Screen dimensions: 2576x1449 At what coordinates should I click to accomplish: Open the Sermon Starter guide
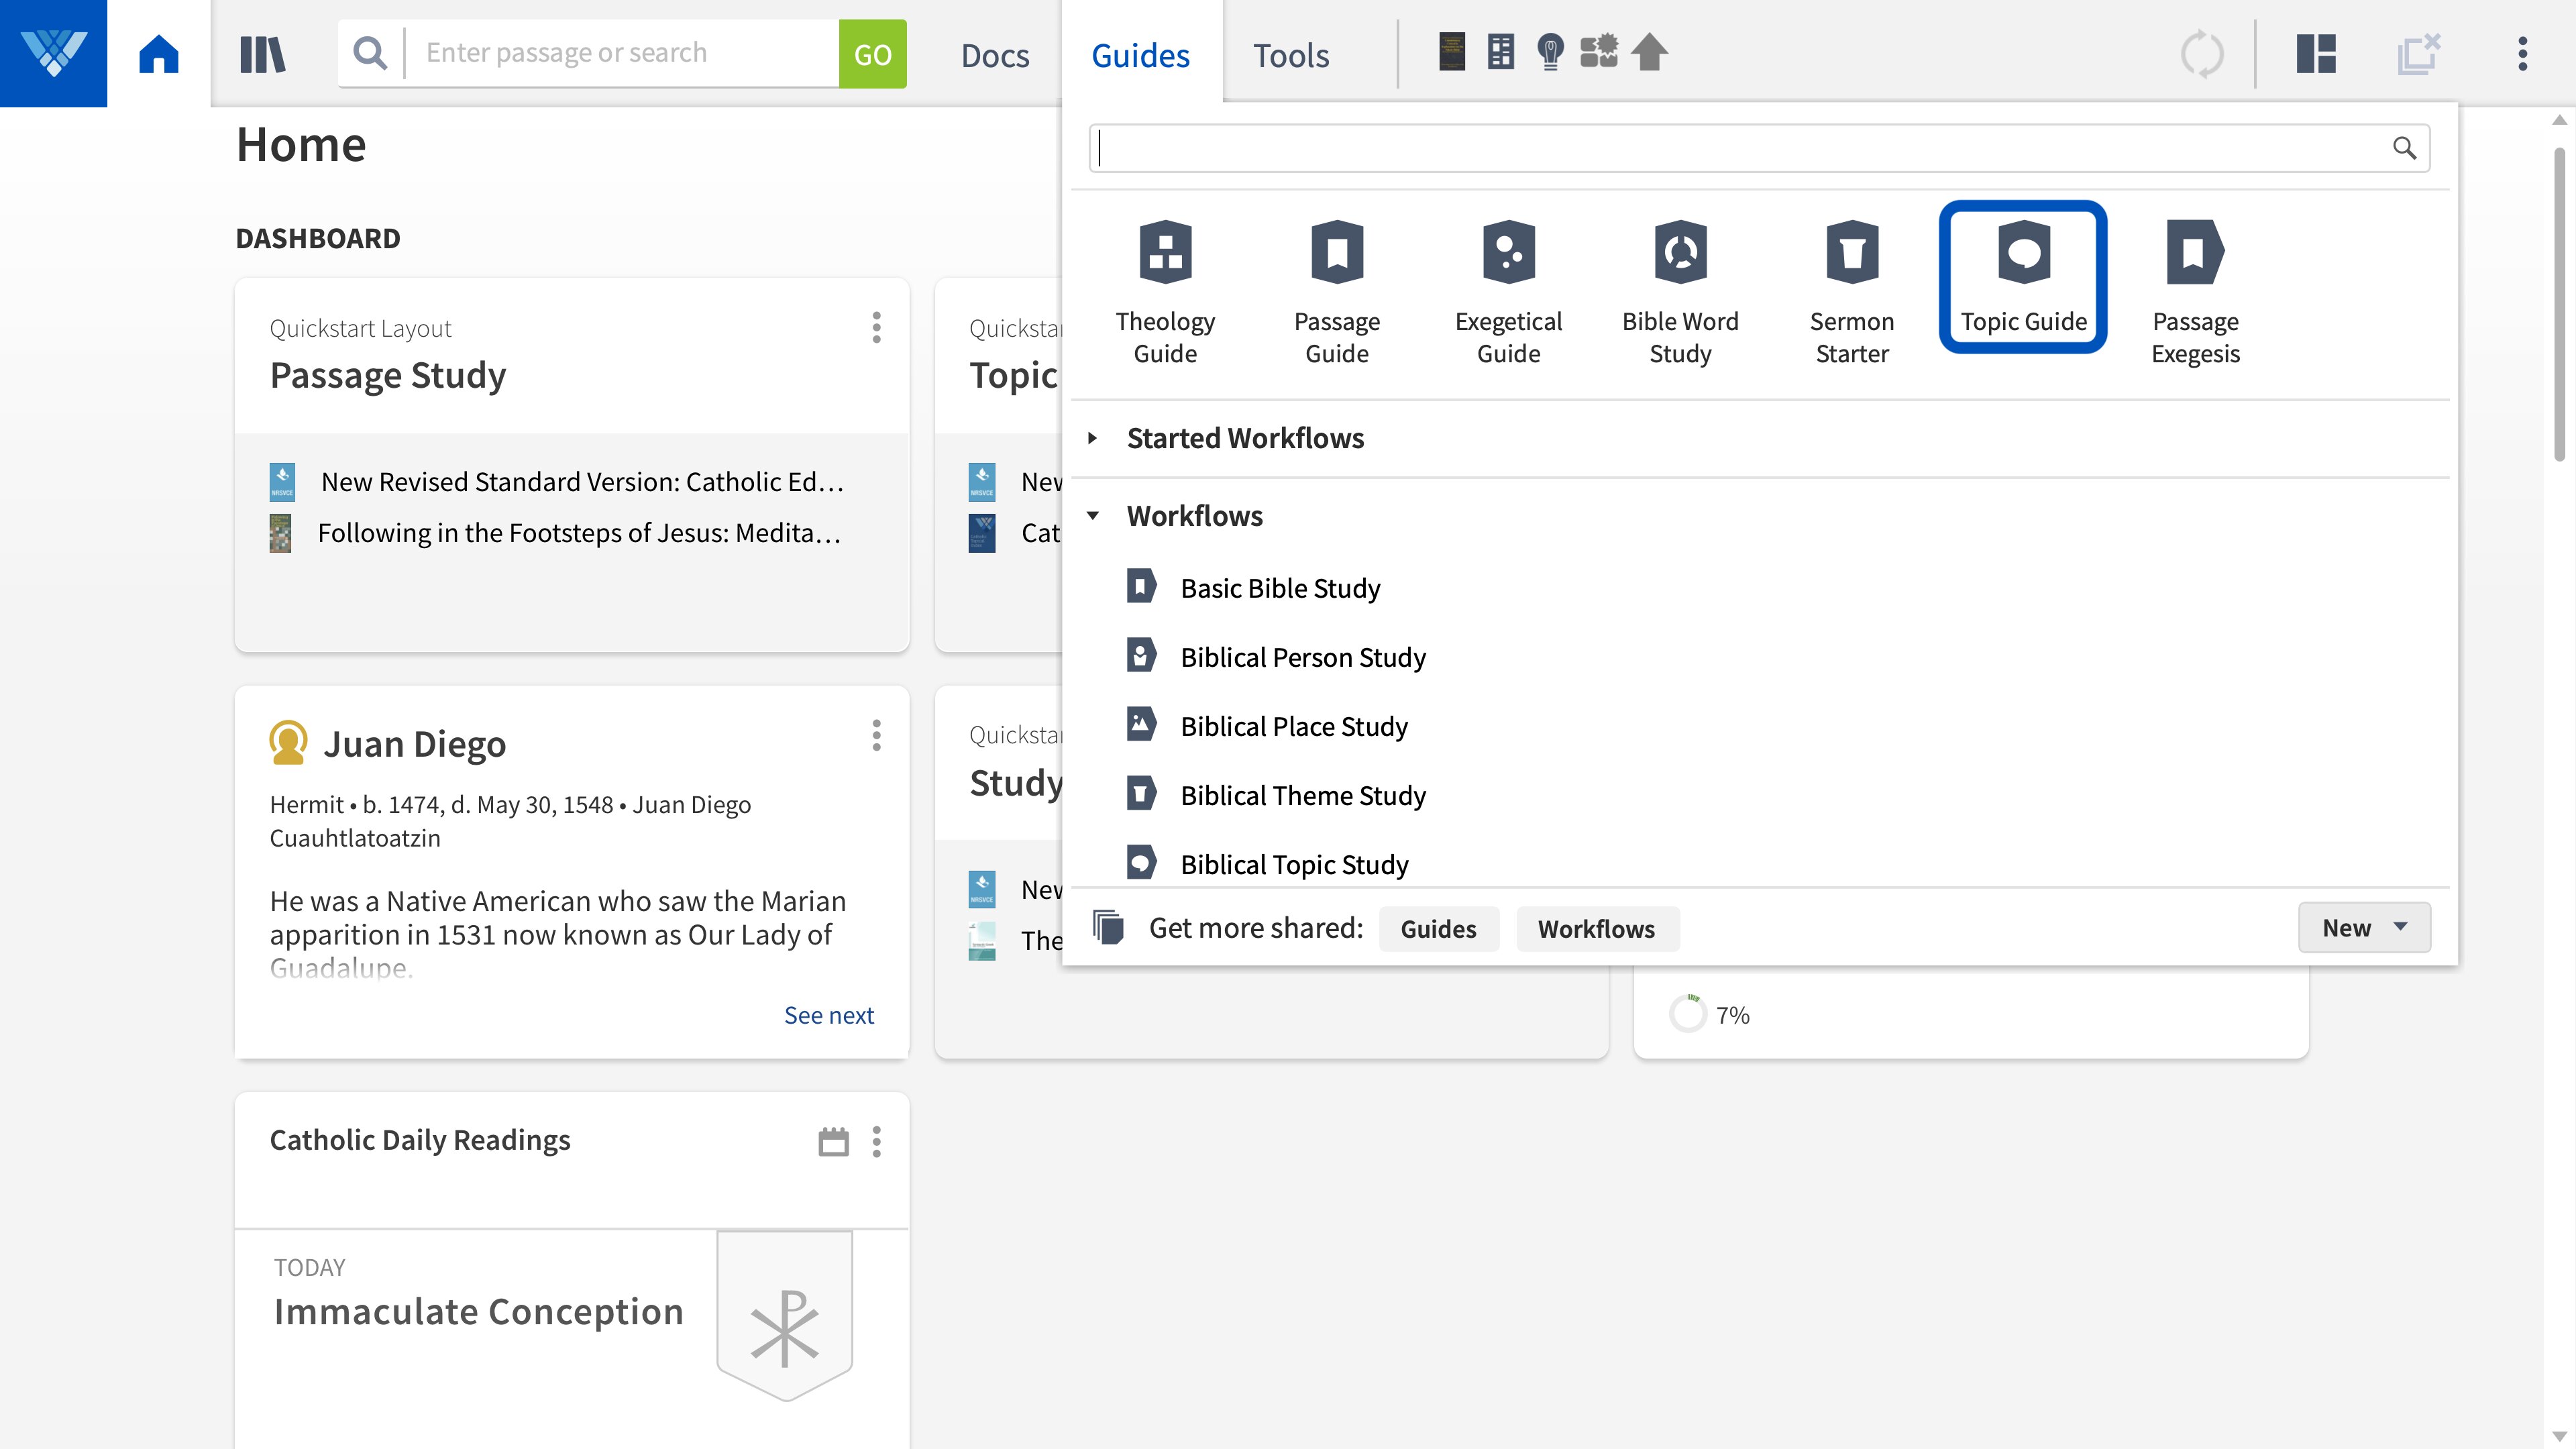click(1852, 293)
